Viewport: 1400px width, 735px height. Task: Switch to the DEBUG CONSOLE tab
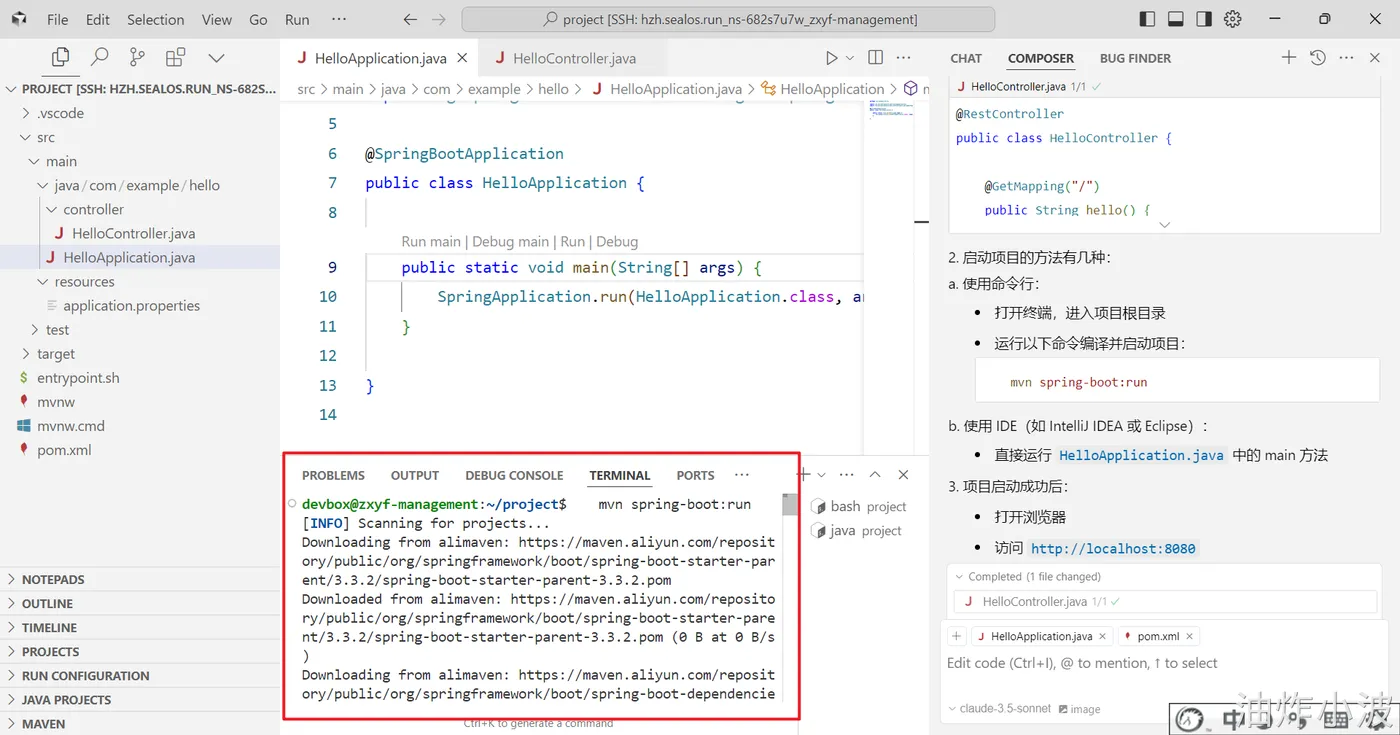514,475
